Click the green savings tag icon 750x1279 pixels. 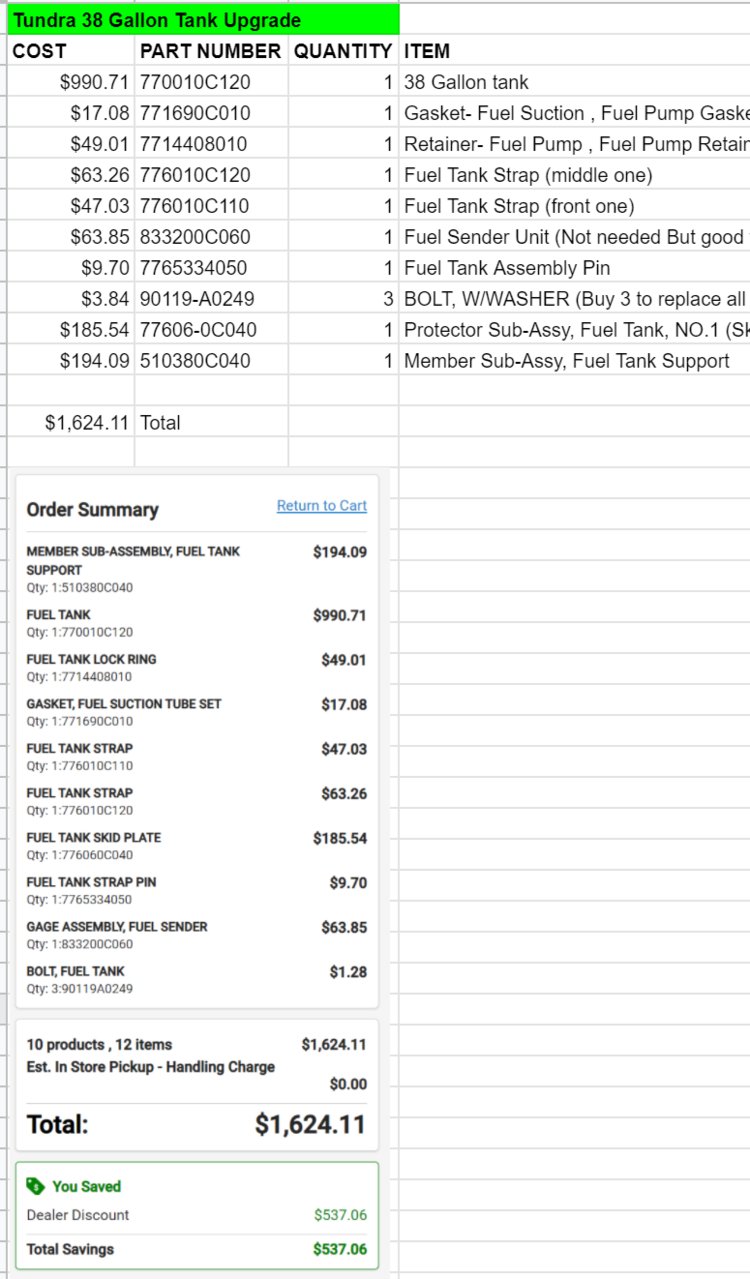click(36, 1186)
